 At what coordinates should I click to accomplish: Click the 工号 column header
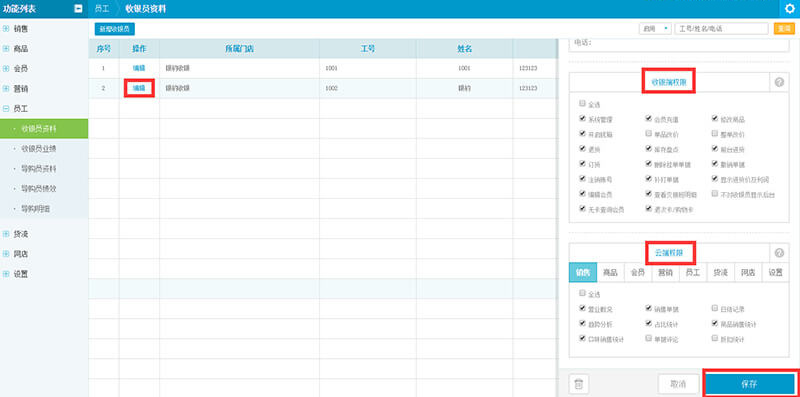(x=368, y=49)
